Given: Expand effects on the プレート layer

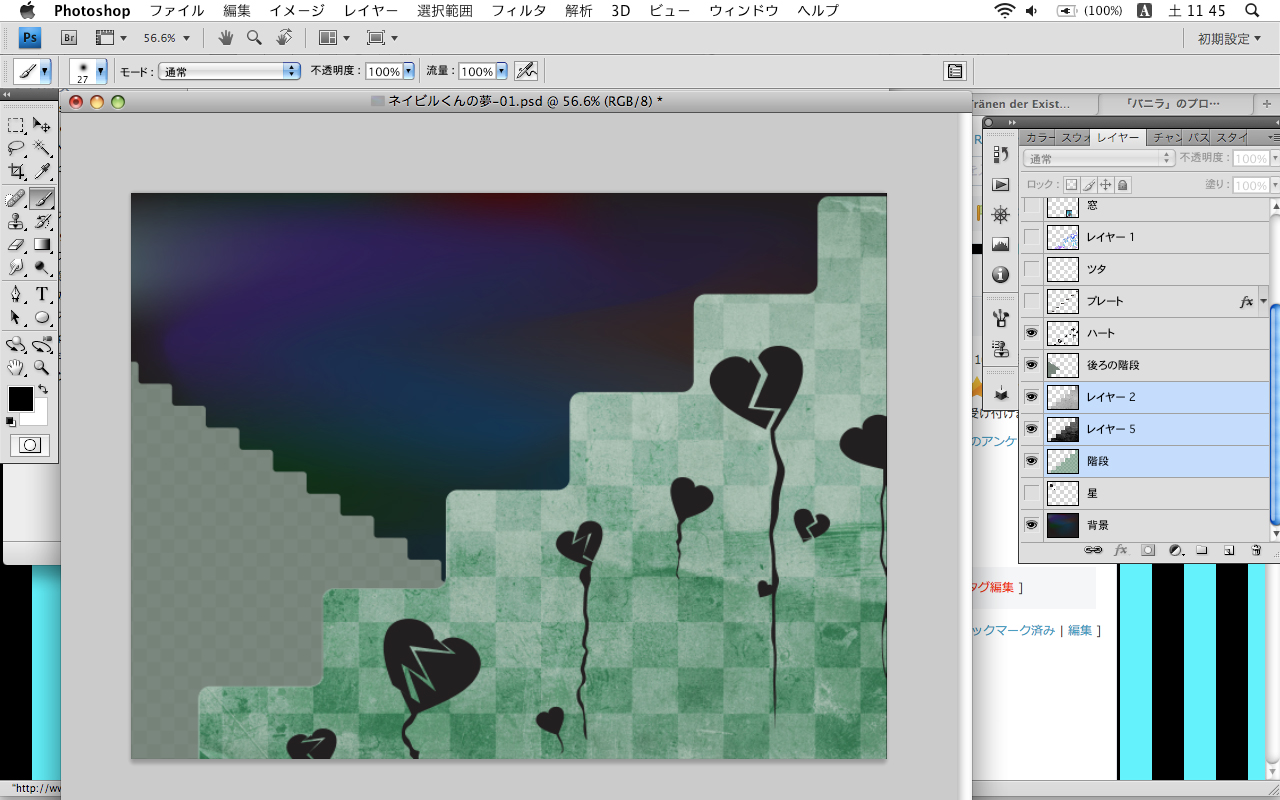Looking at the screenshot, I should click(1263, 301).
